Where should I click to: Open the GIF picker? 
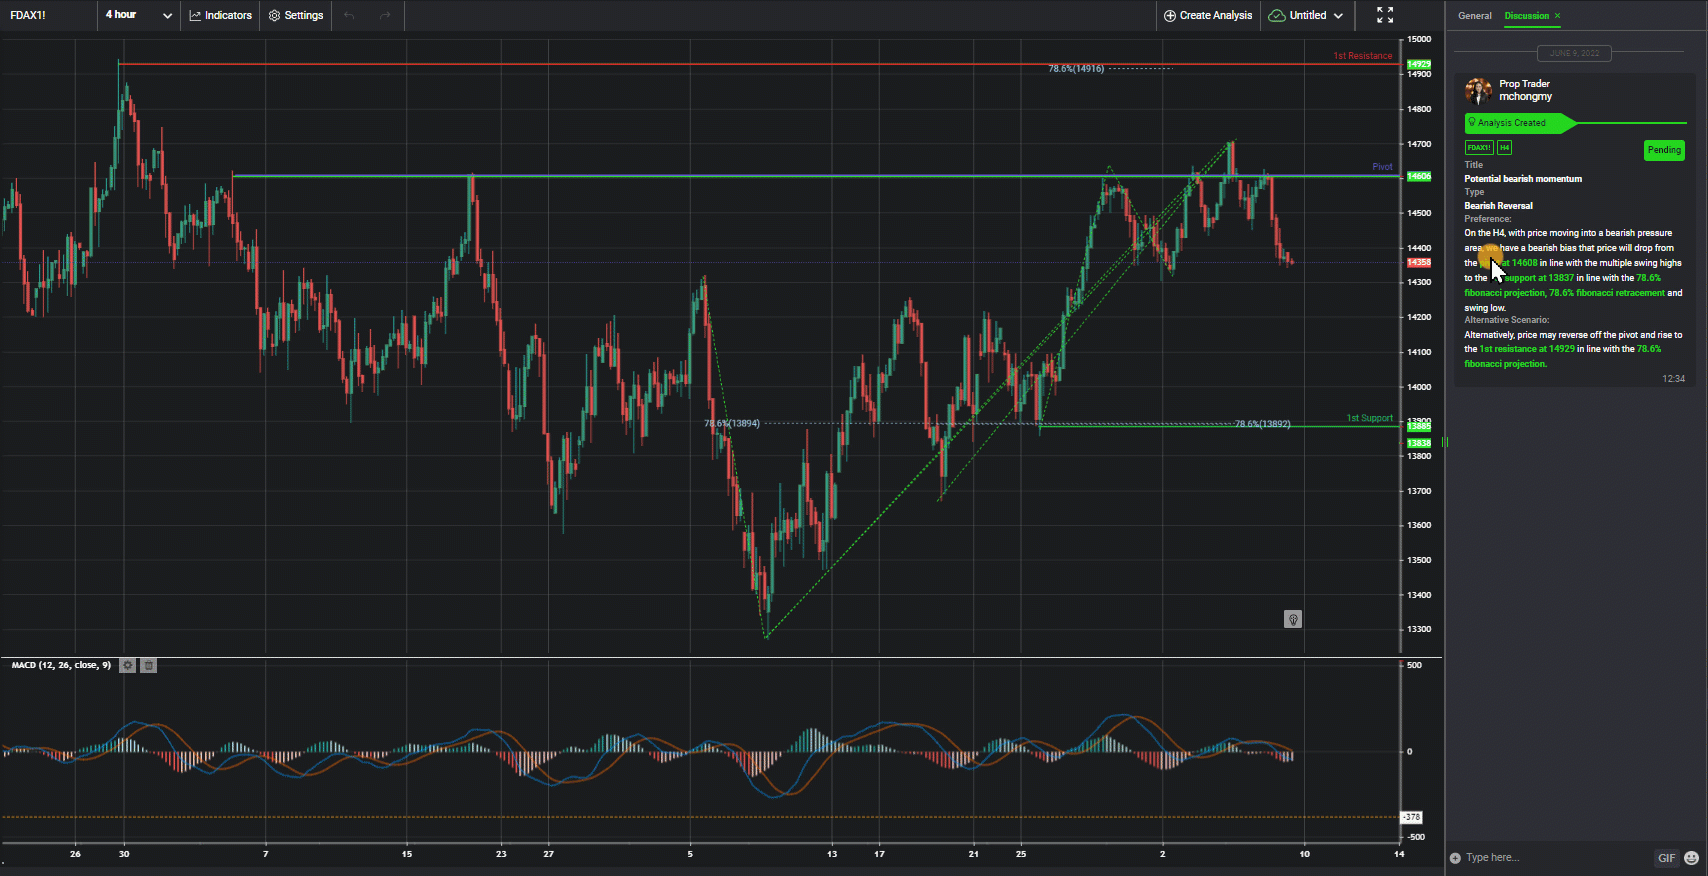1666,858
